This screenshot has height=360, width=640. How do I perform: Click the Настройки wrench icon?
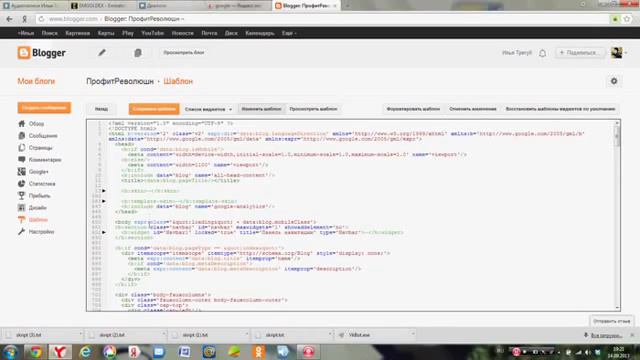[22, 231]
